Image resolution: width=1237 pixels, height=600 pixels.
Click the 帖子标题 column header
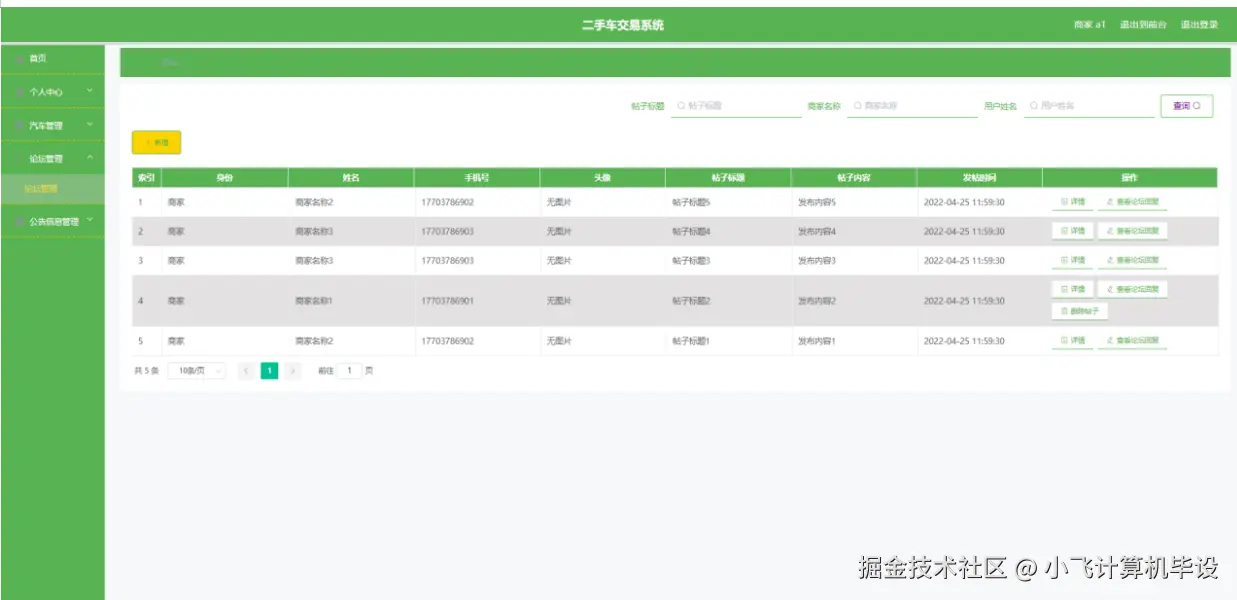(x=728, y=178)
